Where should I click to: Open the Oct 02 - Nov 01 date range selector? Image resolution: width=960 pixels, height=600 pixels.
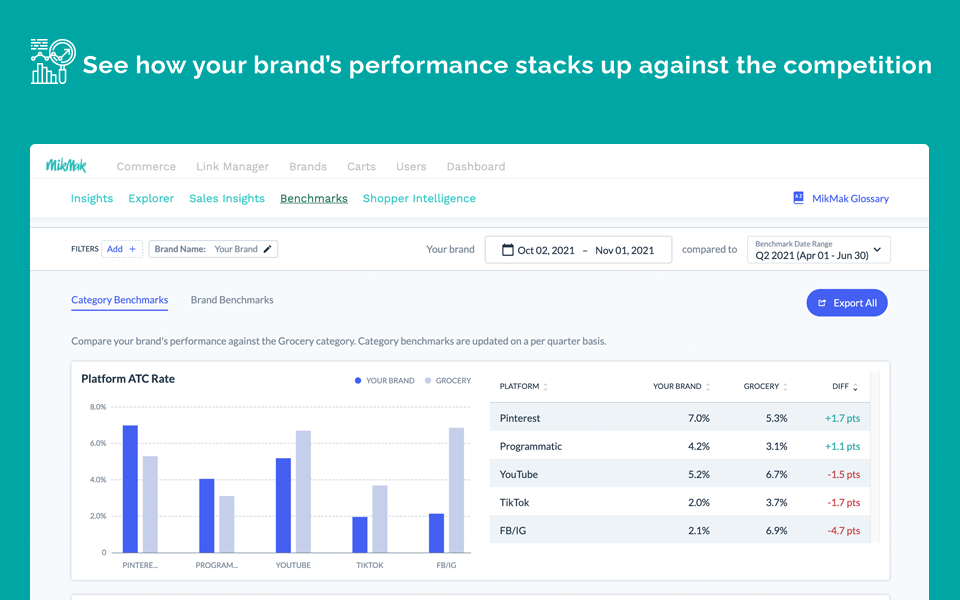click(x=577, y=249)
